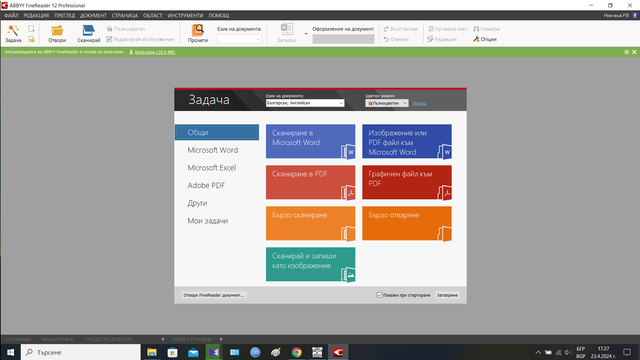Click the Затваряне close button
Image resolution: width=640 pixels, height=360 pixels.
coord(447,295)
